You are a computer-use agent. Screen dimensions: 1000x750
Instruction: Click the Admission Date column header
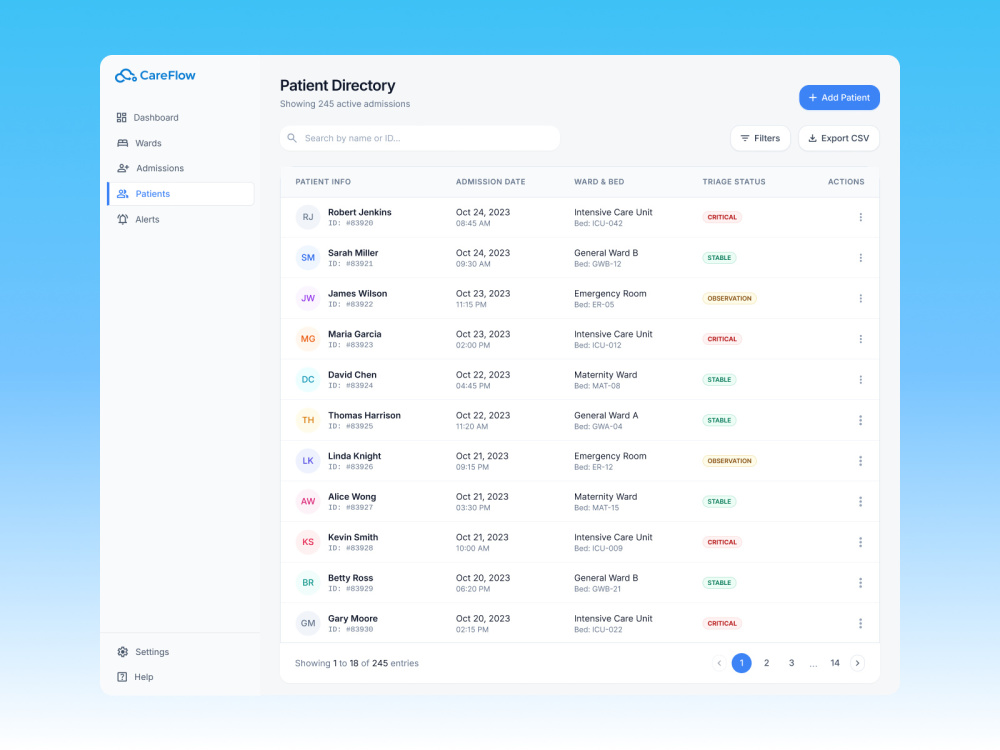point(490,182)
